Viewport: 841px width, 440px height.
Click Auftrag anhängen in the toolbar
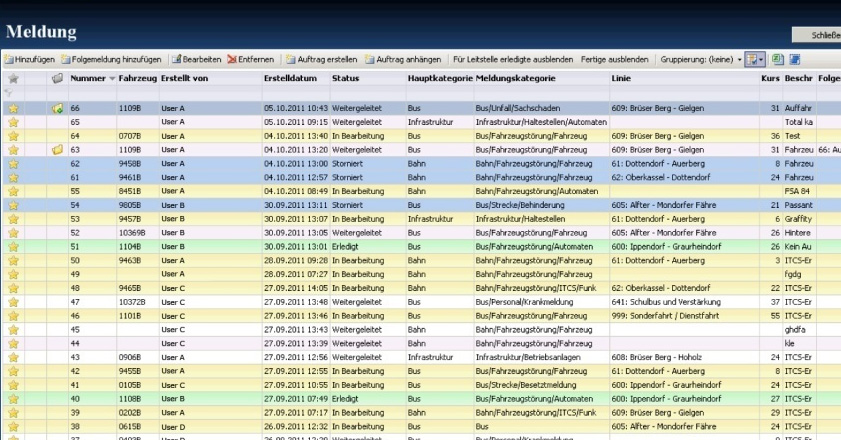pyautogui.click(x=403, y=60)
